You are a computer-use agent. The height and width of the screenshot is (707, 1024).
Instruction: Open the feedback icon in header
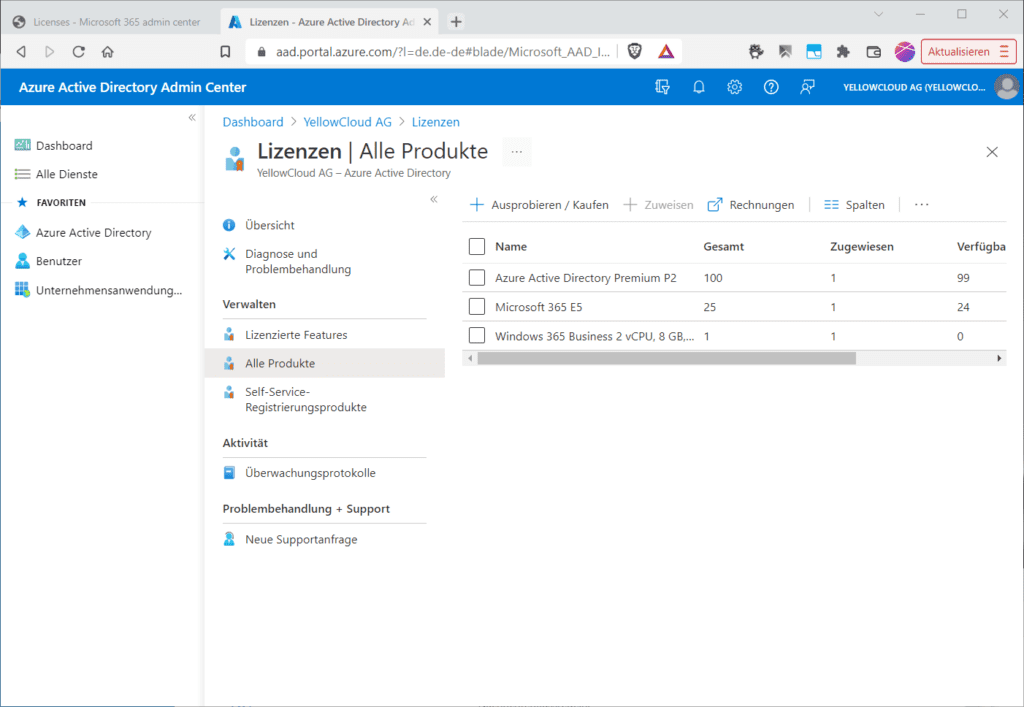coord(807,87)
